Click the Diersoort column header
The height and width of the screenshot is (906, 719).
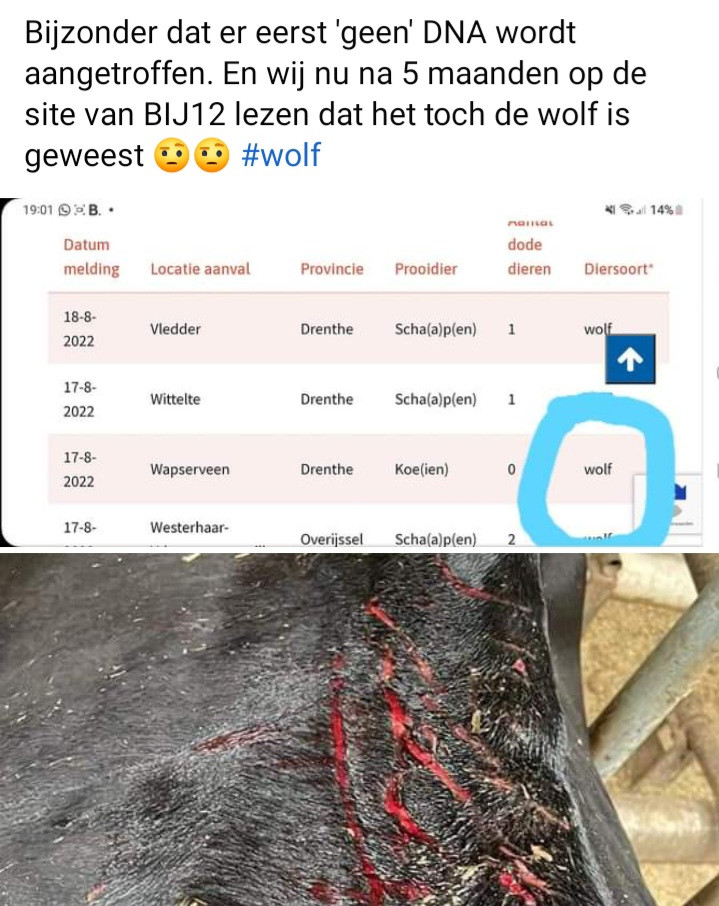pos(618,269)
